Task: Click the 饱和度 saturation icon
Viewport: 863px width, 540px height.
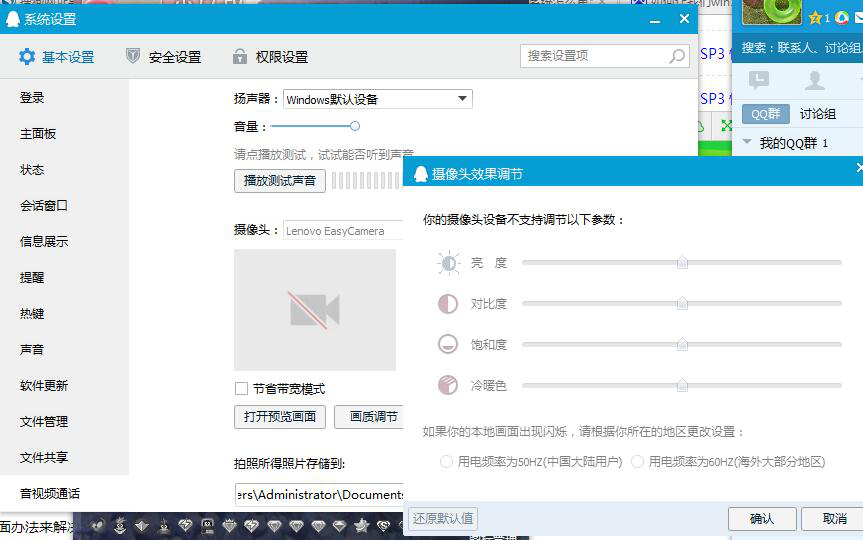Action: click(447, 345)
